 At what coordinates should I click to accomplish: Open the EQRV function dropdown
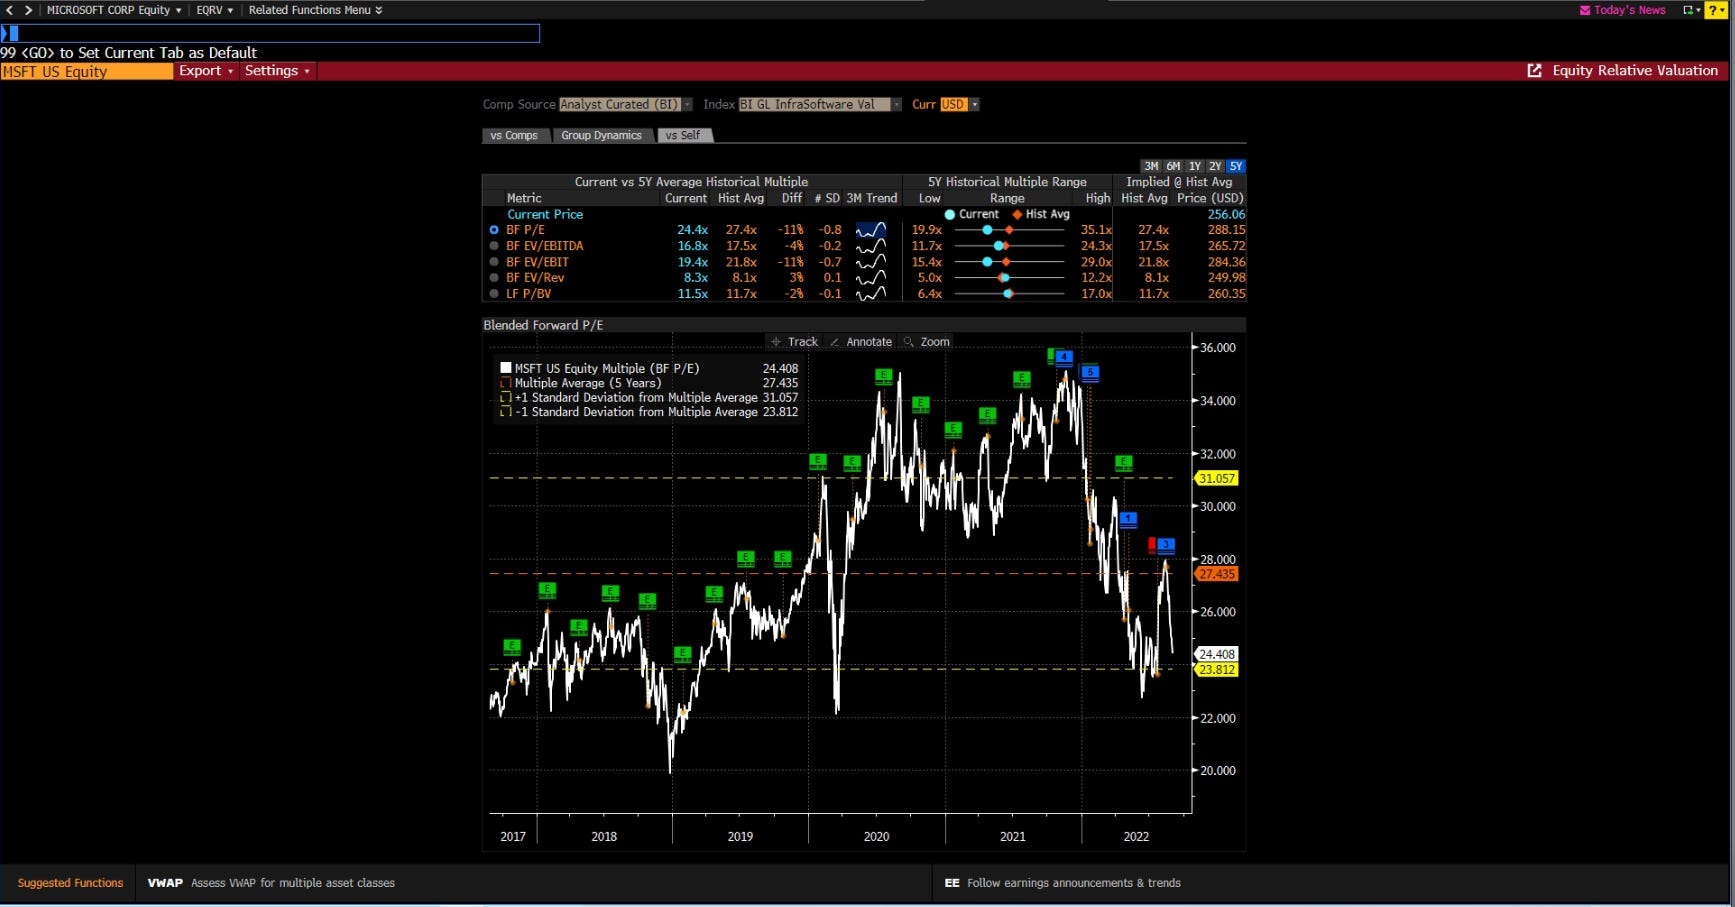(215, 10)
